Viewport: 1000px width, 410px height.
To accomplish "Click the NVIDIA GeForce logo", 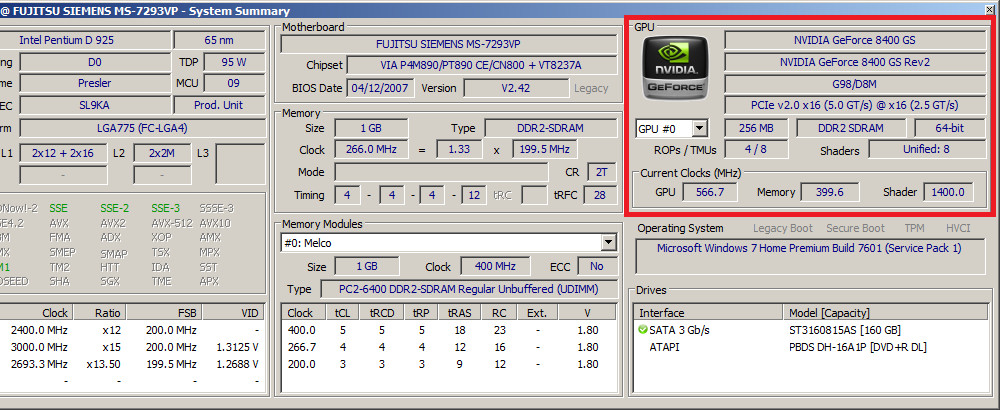I will [674, 67].
